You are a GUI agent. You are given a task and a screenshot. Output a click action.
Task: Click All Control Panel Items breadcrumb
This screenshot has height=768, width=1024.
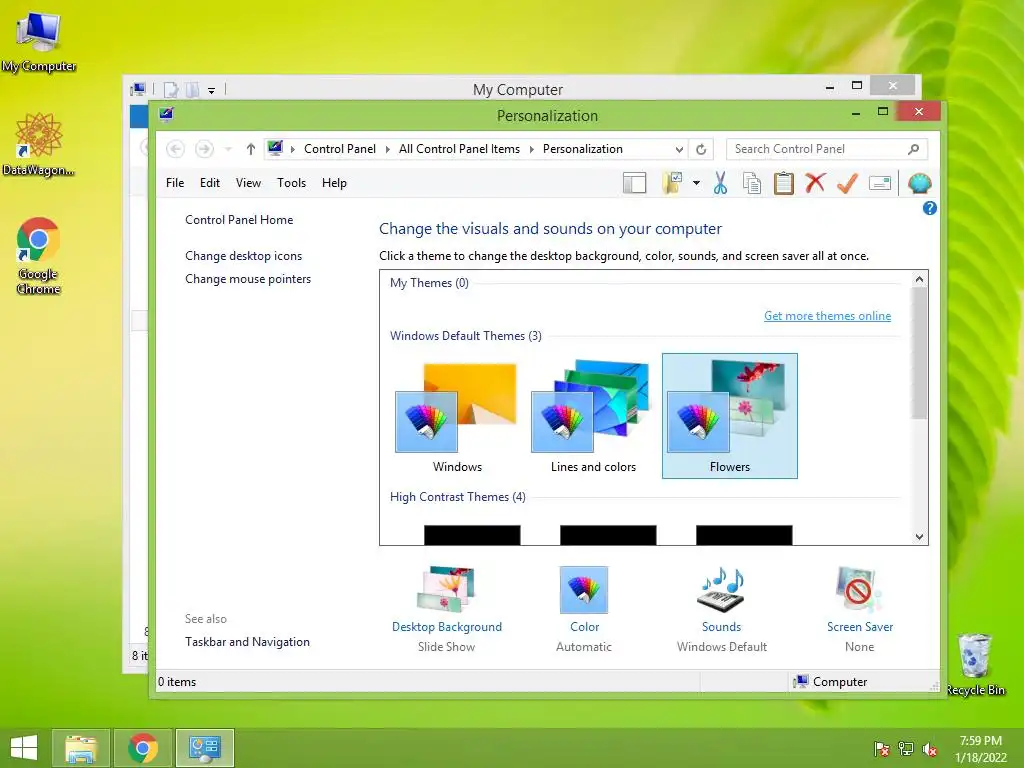coord(459,149)
